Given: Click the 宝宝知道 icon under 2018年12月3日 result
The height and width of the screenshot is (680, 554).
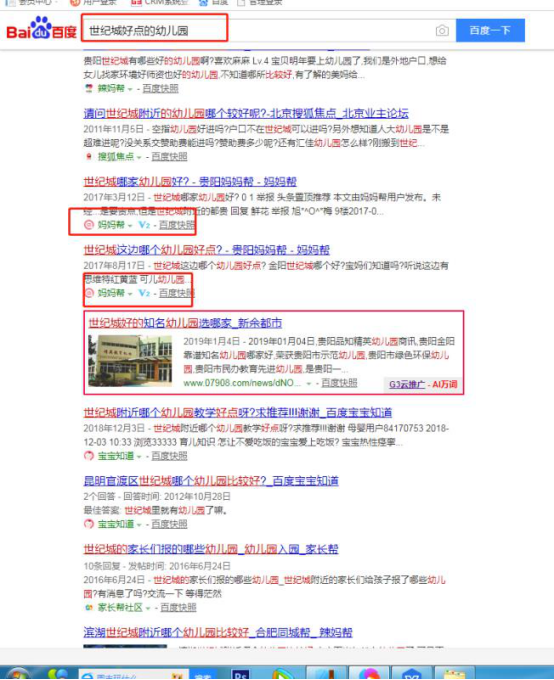Looking at the screenshot, I should (89, 456).
